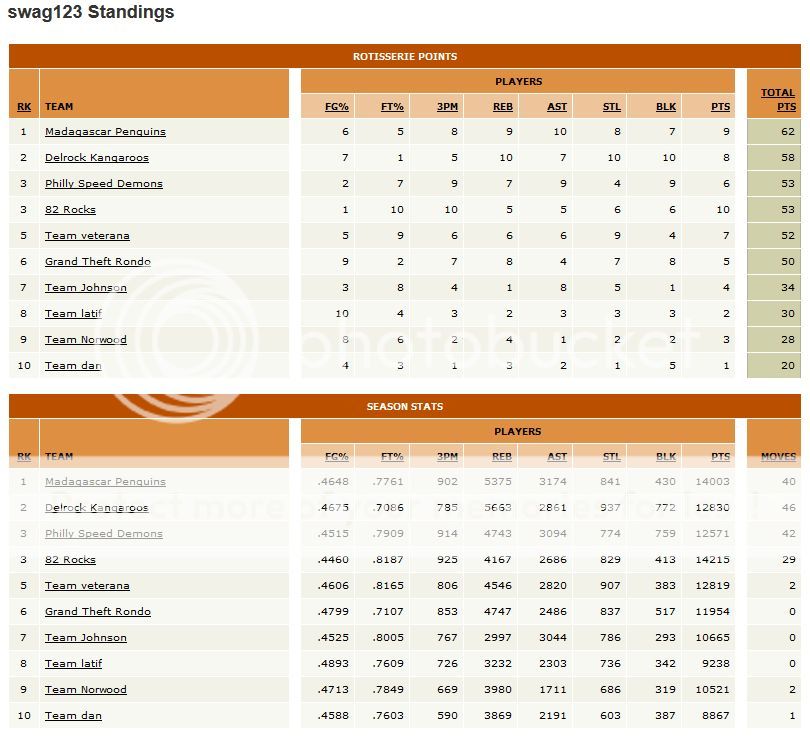
Task: Select the swag123 Standings page heading
Action: tap(91, 12)
